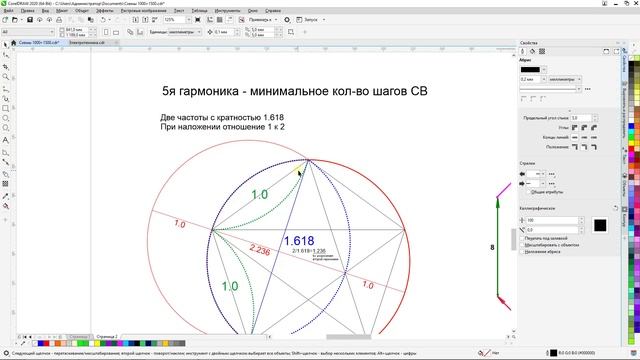Click the black nib shape preview
This screenshot has height=360, width=640.
point(600,225)
